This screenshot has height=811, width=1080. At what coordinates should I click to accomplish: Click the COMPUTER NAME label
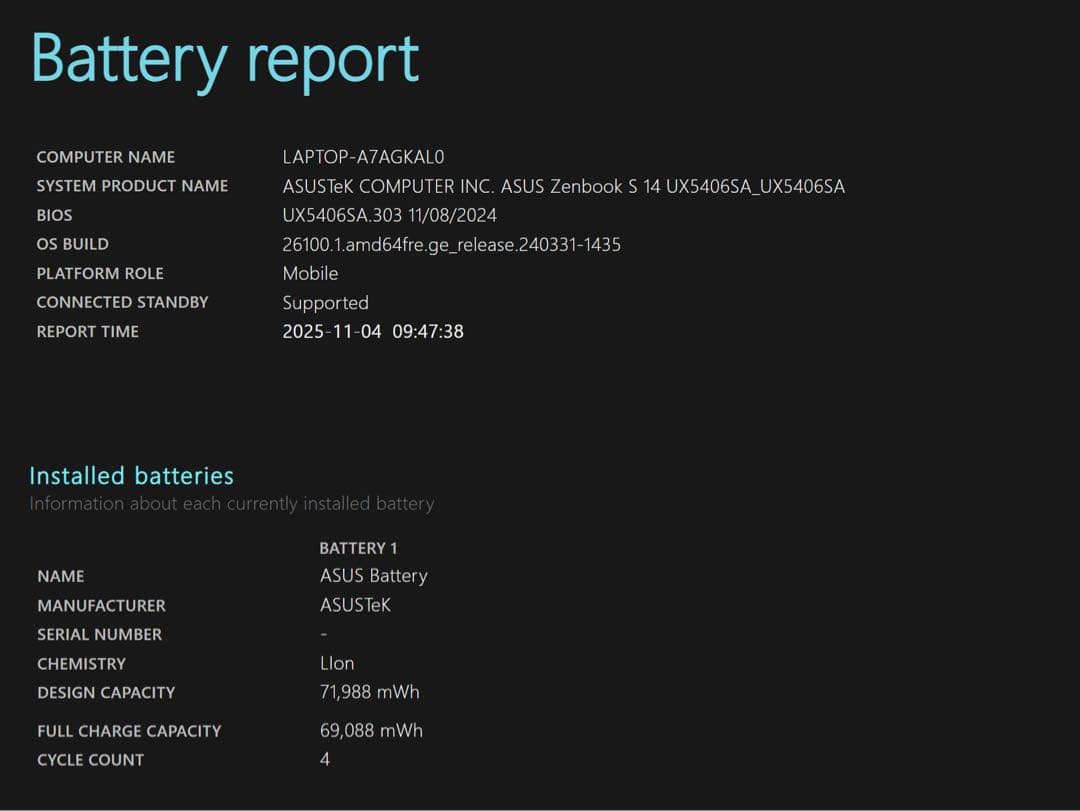click(105, 157)
